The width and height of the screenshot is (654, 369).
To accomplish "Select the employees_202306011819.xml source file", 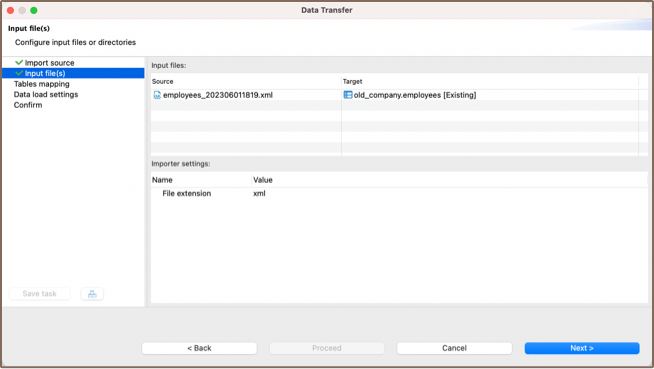I will pos(218,95).
